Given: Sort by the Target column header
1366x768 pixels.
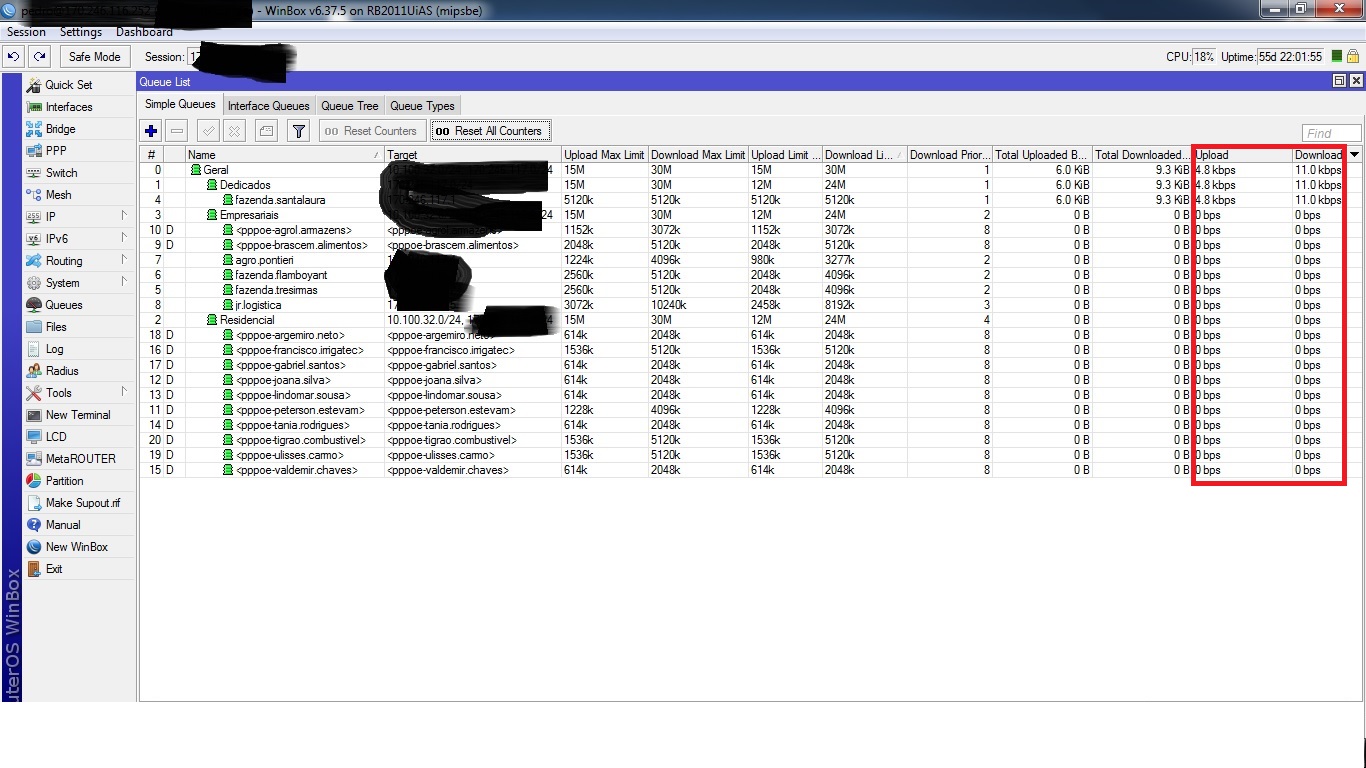Looking at the screenshot, I should coord(472,155).
